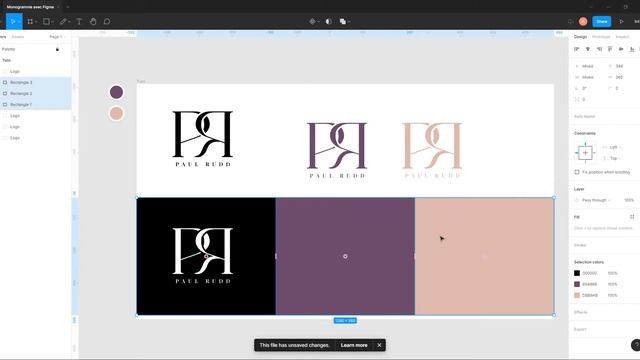
Task: Click the Use as mask icon
Action: click(x=329, y=22)
